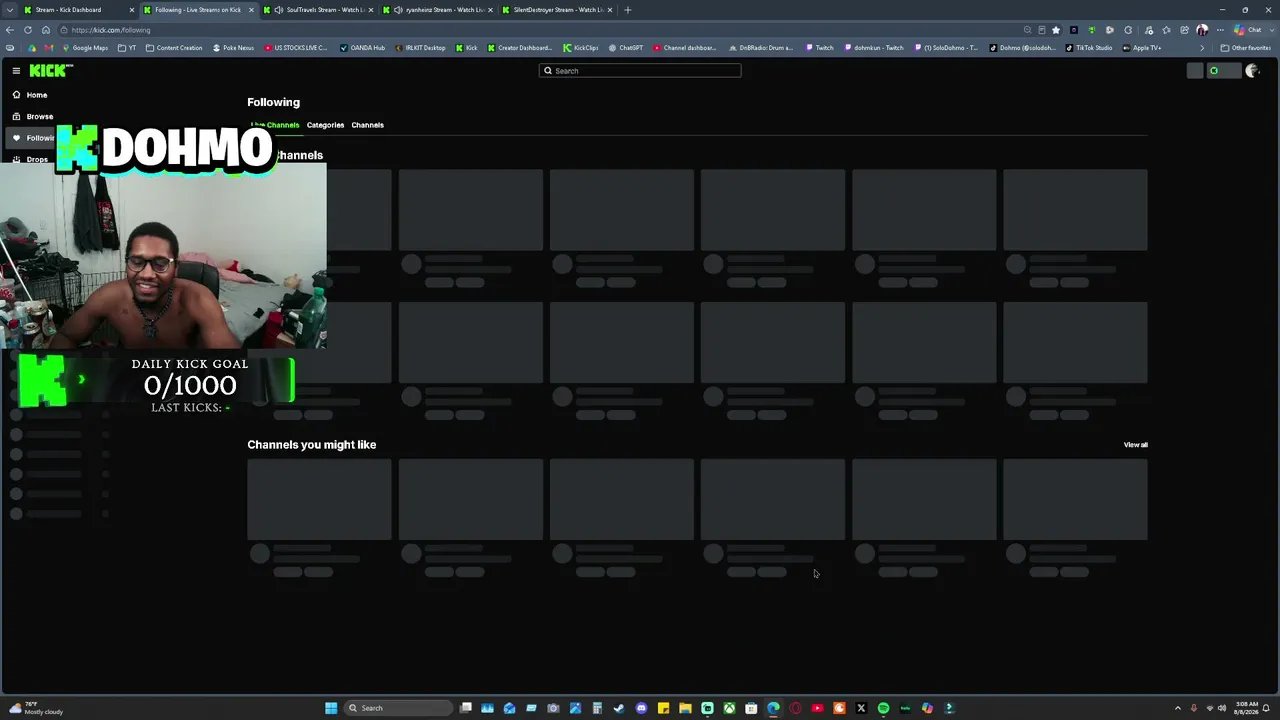Go back to the previous page
Screen dimensions: 1280x720
[x=10, y=30]
